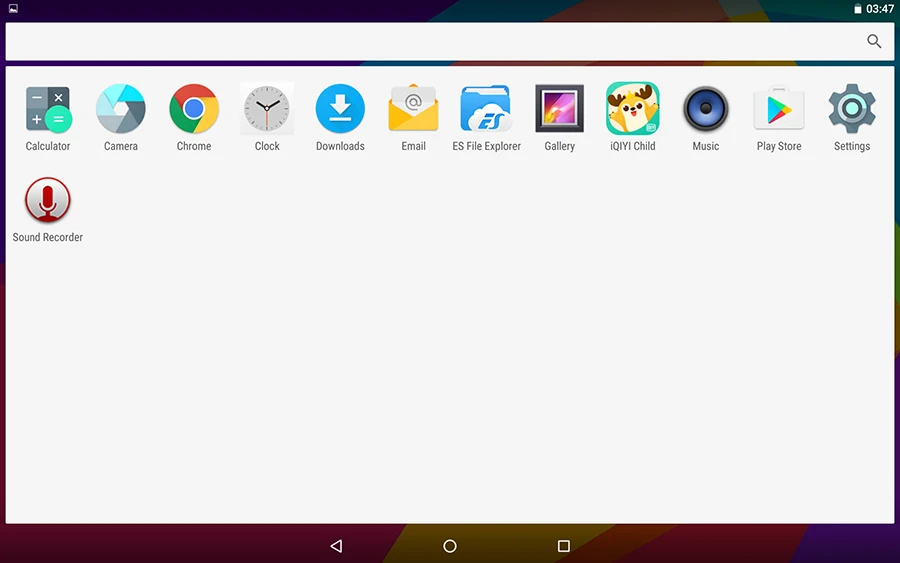Tap the 03:47 clock in status bar
The width and height of the screenshot is (900, 563).
click(x=880, y=9)
